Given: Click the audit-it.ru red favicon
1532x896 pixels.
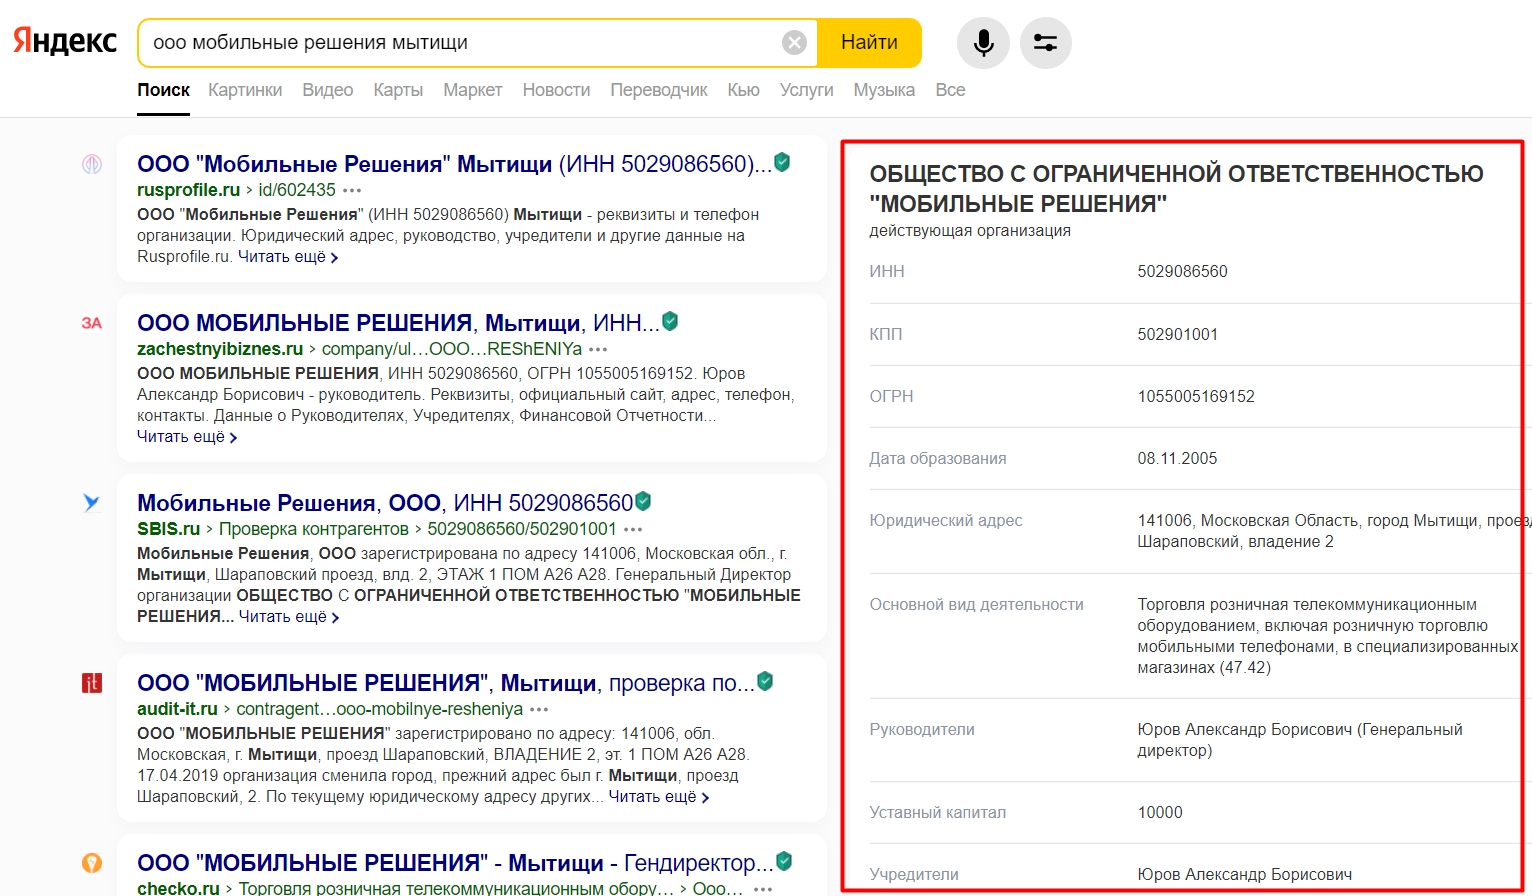Looking at the screenshot, I should tap(92, 683).
